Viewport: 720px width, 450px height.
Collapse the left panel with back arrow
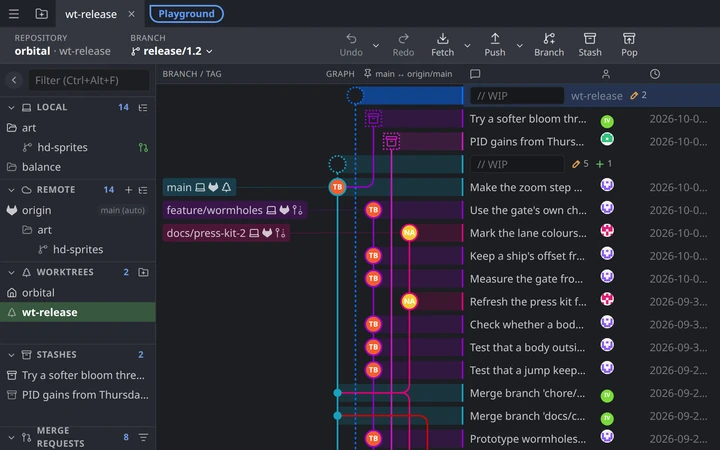14,80
